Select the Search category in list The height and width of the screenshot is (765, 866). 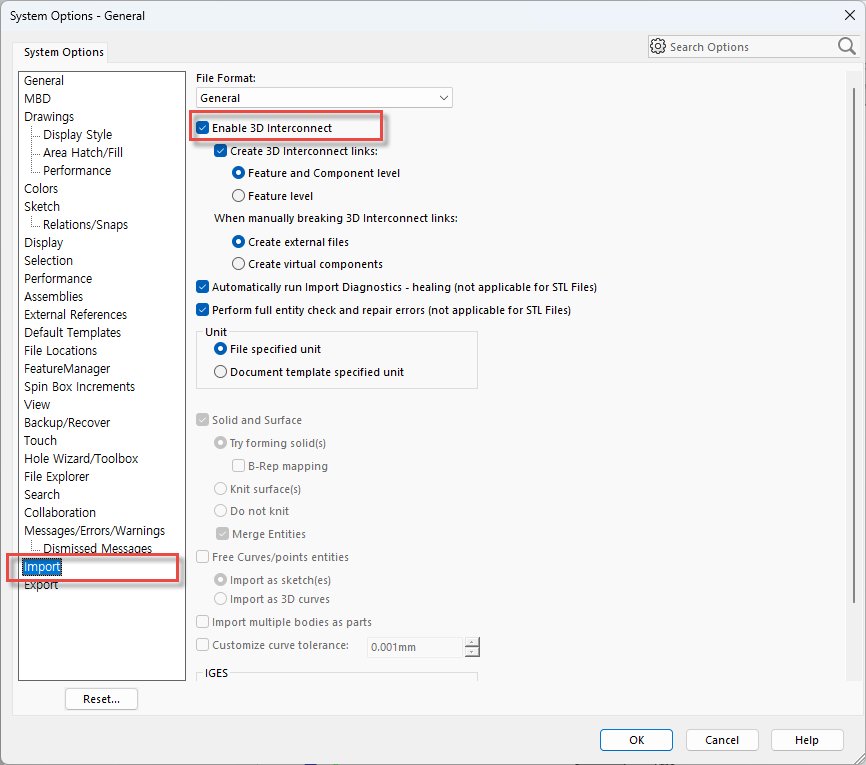42,494
